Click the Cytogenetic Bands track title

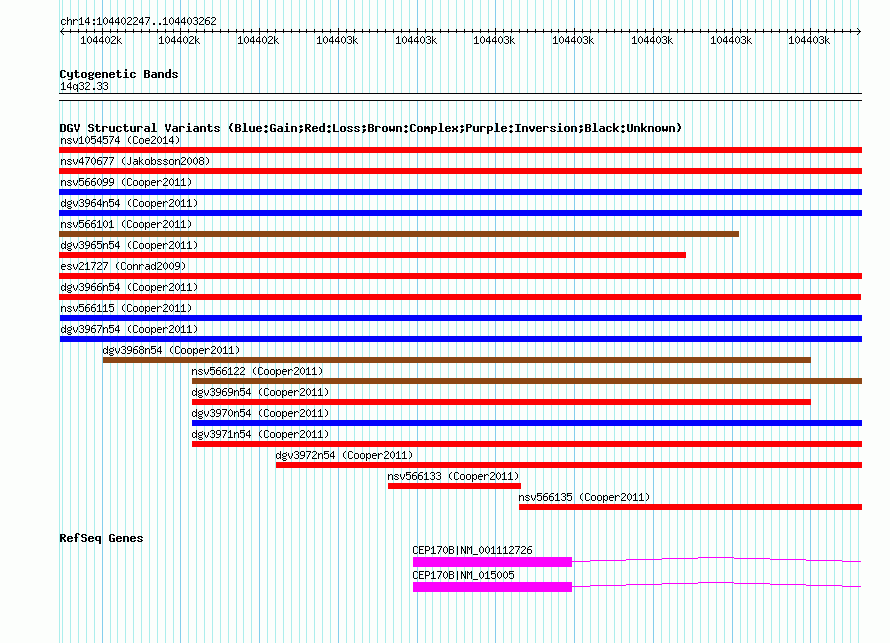[119, 74]
